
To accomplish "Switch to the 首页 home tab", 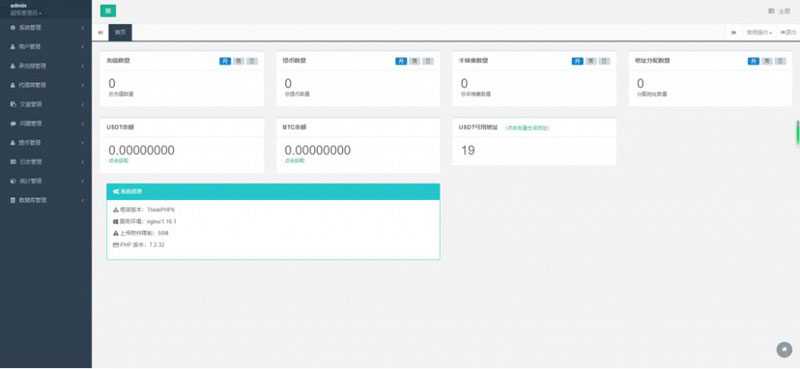I will [x=120, y=32].
